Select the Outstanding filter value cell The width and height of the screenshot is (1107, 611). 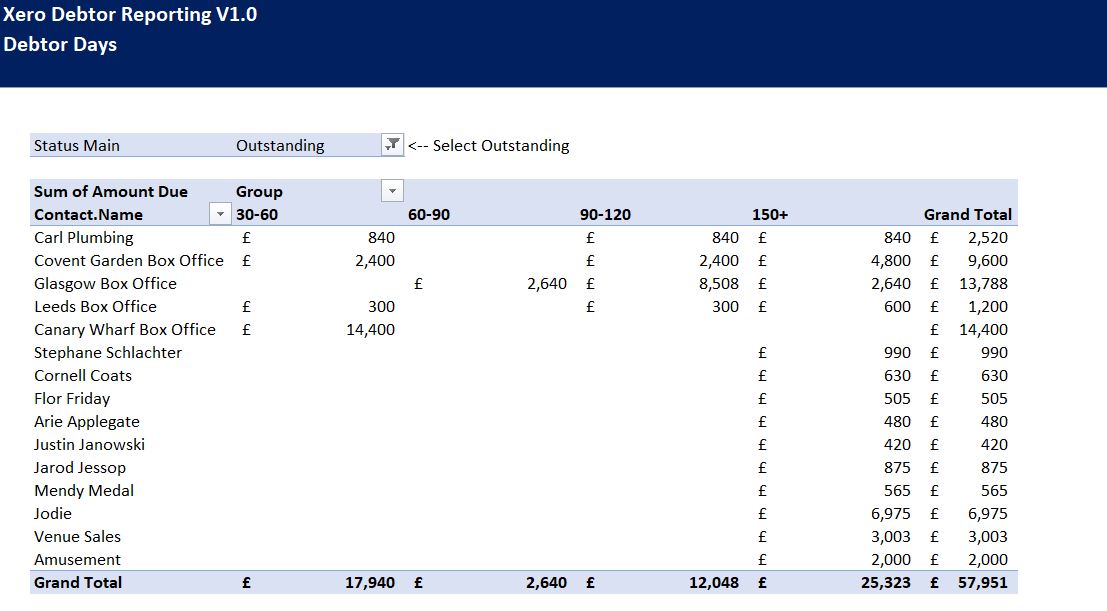[x=281, y=146]
